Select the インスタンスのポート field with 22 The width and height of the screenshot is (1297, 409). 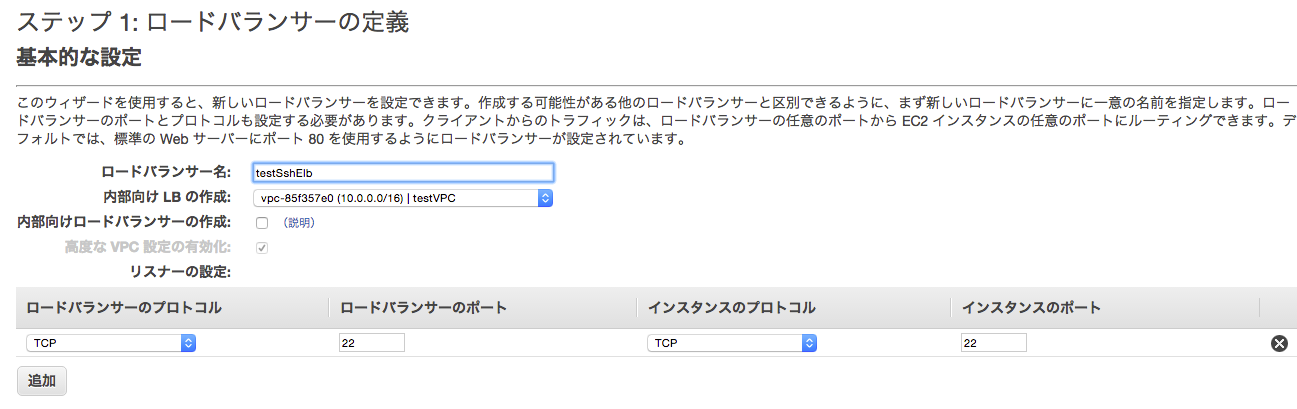(x=994, y=343)
